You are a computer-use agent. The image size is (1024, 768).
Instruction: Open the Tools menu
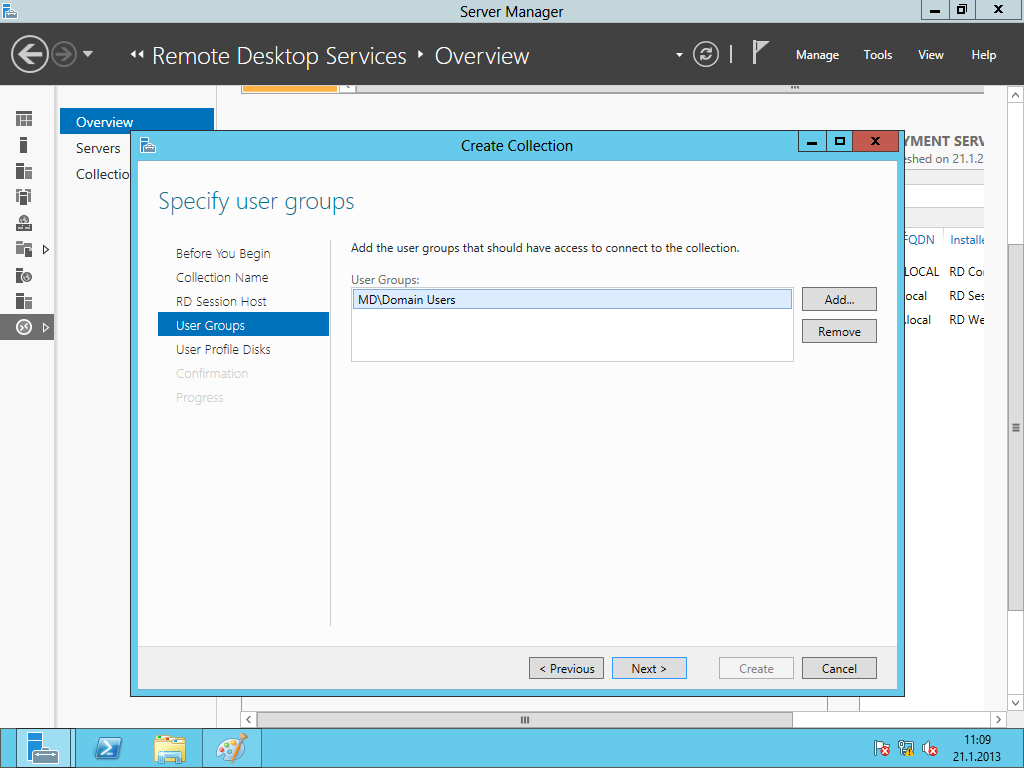point(877,55)
